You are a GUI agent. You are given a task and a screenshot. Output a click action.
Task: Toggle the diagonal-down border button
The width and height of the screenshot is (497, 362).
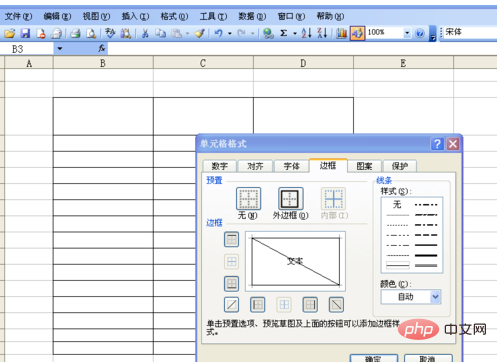336,304
